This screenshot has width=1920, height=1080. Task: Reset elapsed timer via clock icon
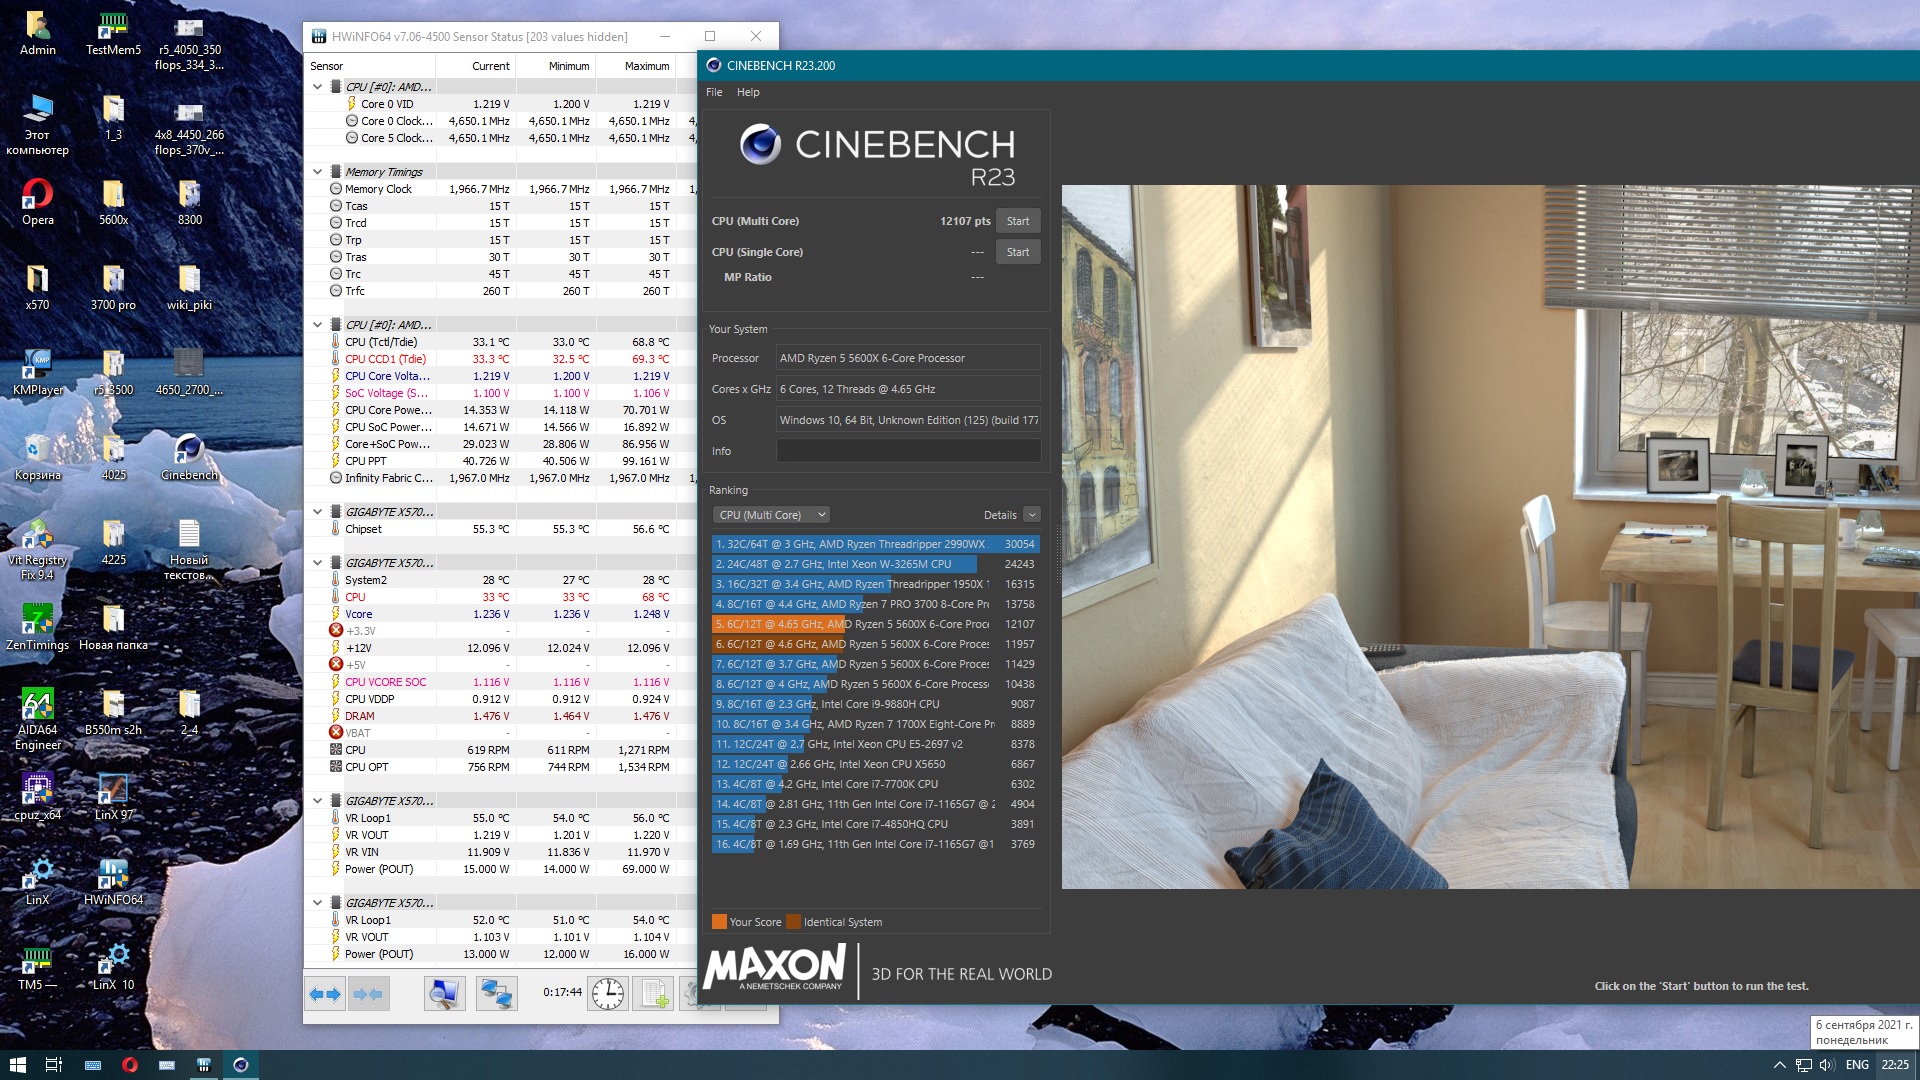(x=607, y=994)
